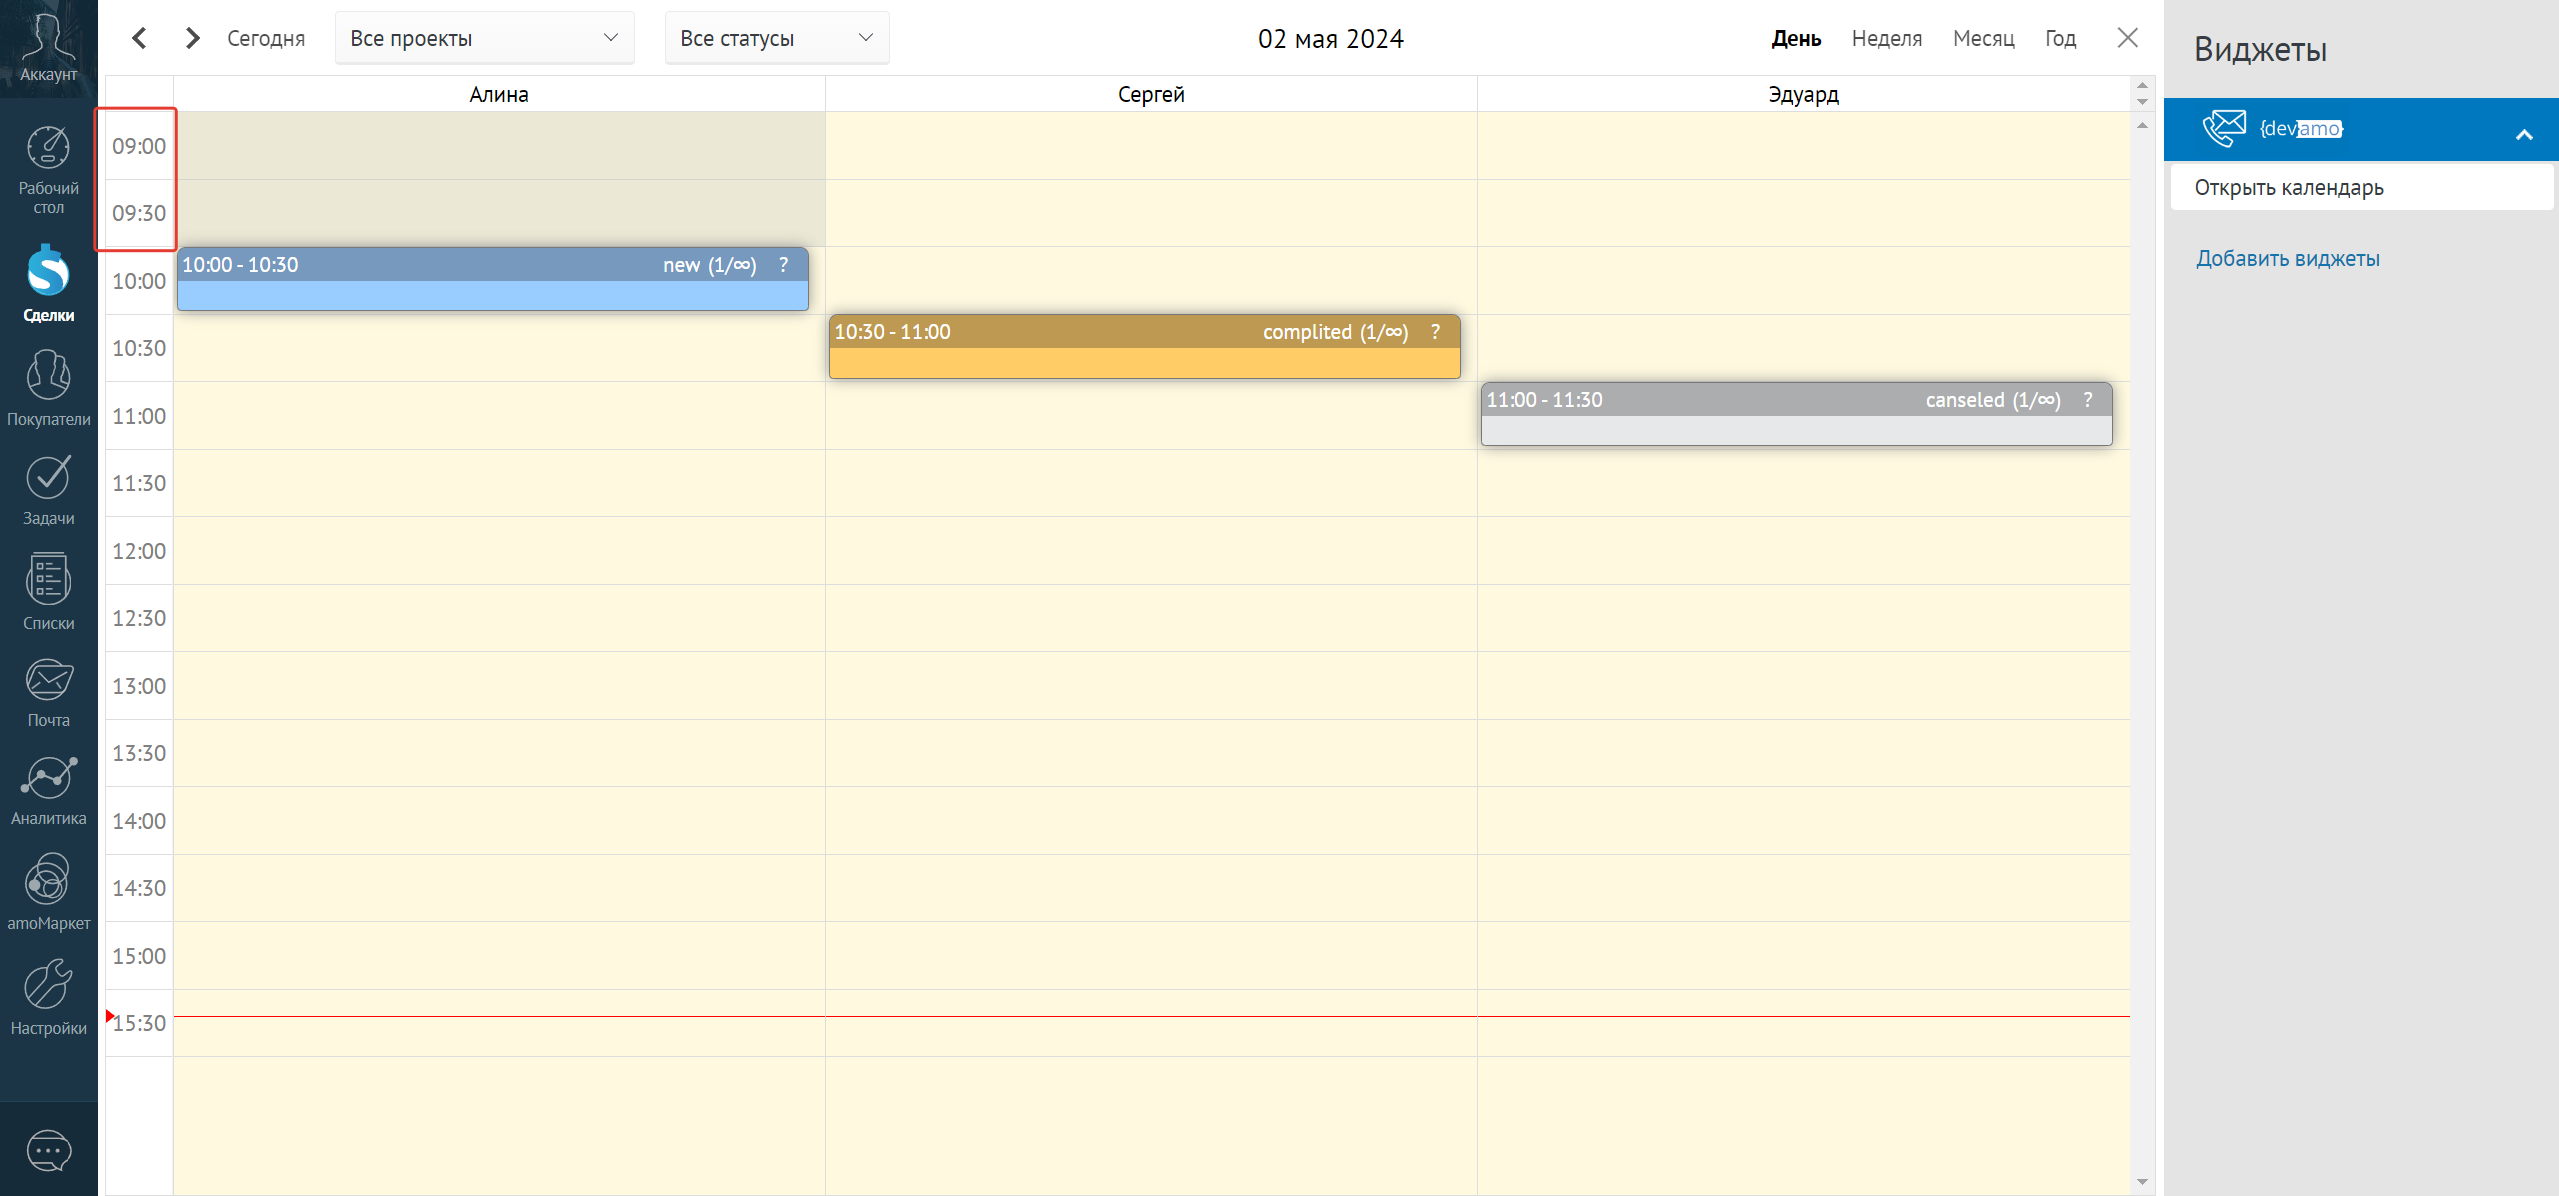
Task: Click Добавить виджеты link
Action: click(2287, 258)
